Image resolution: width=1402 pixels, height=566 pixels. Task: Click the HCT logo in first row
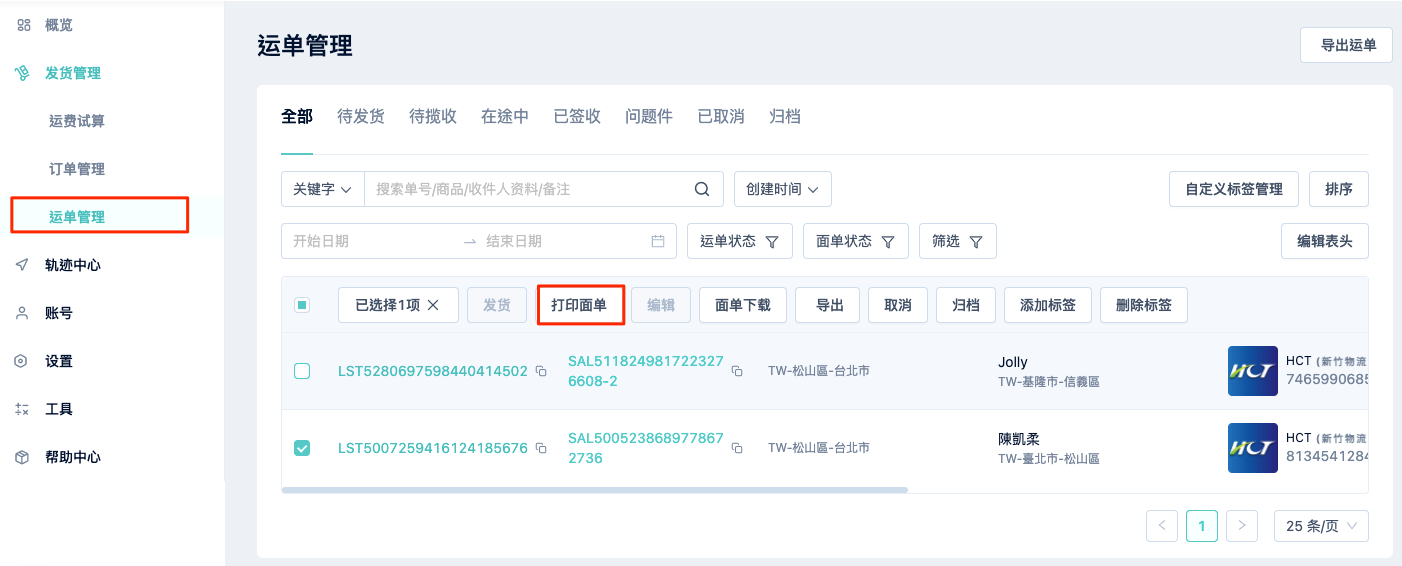click(x=1253, y=371)
